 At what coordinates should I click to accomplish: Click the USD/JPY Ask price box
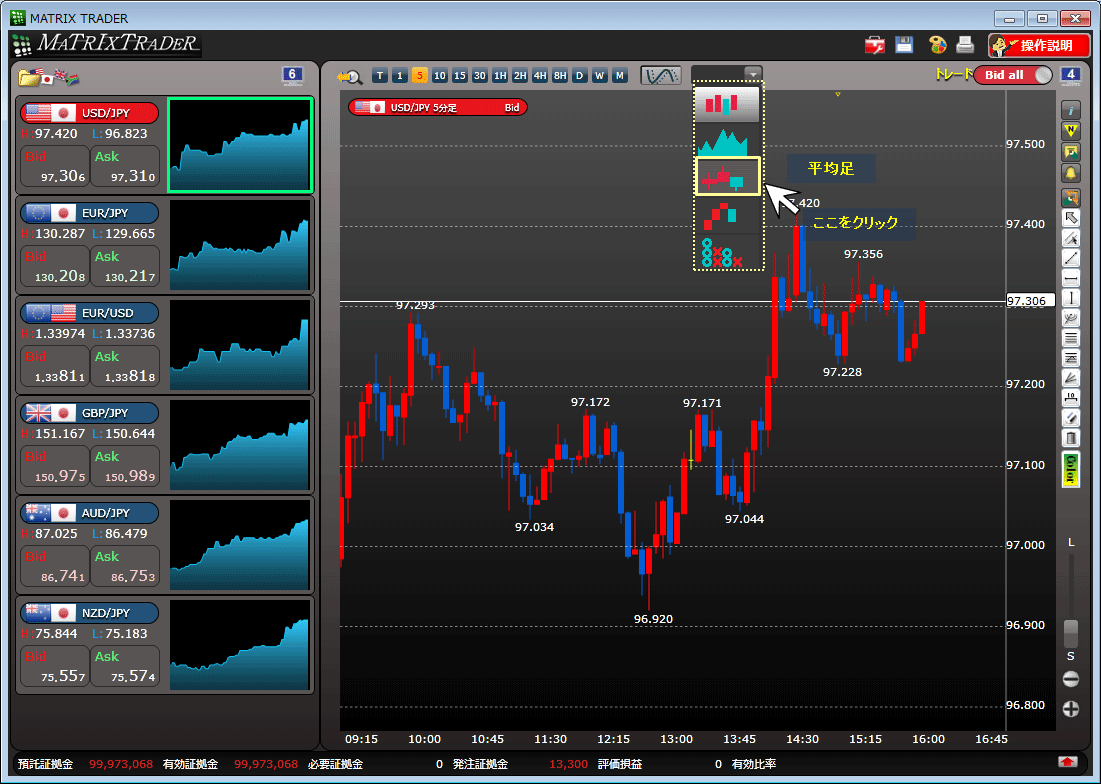[x=125, y=166]
